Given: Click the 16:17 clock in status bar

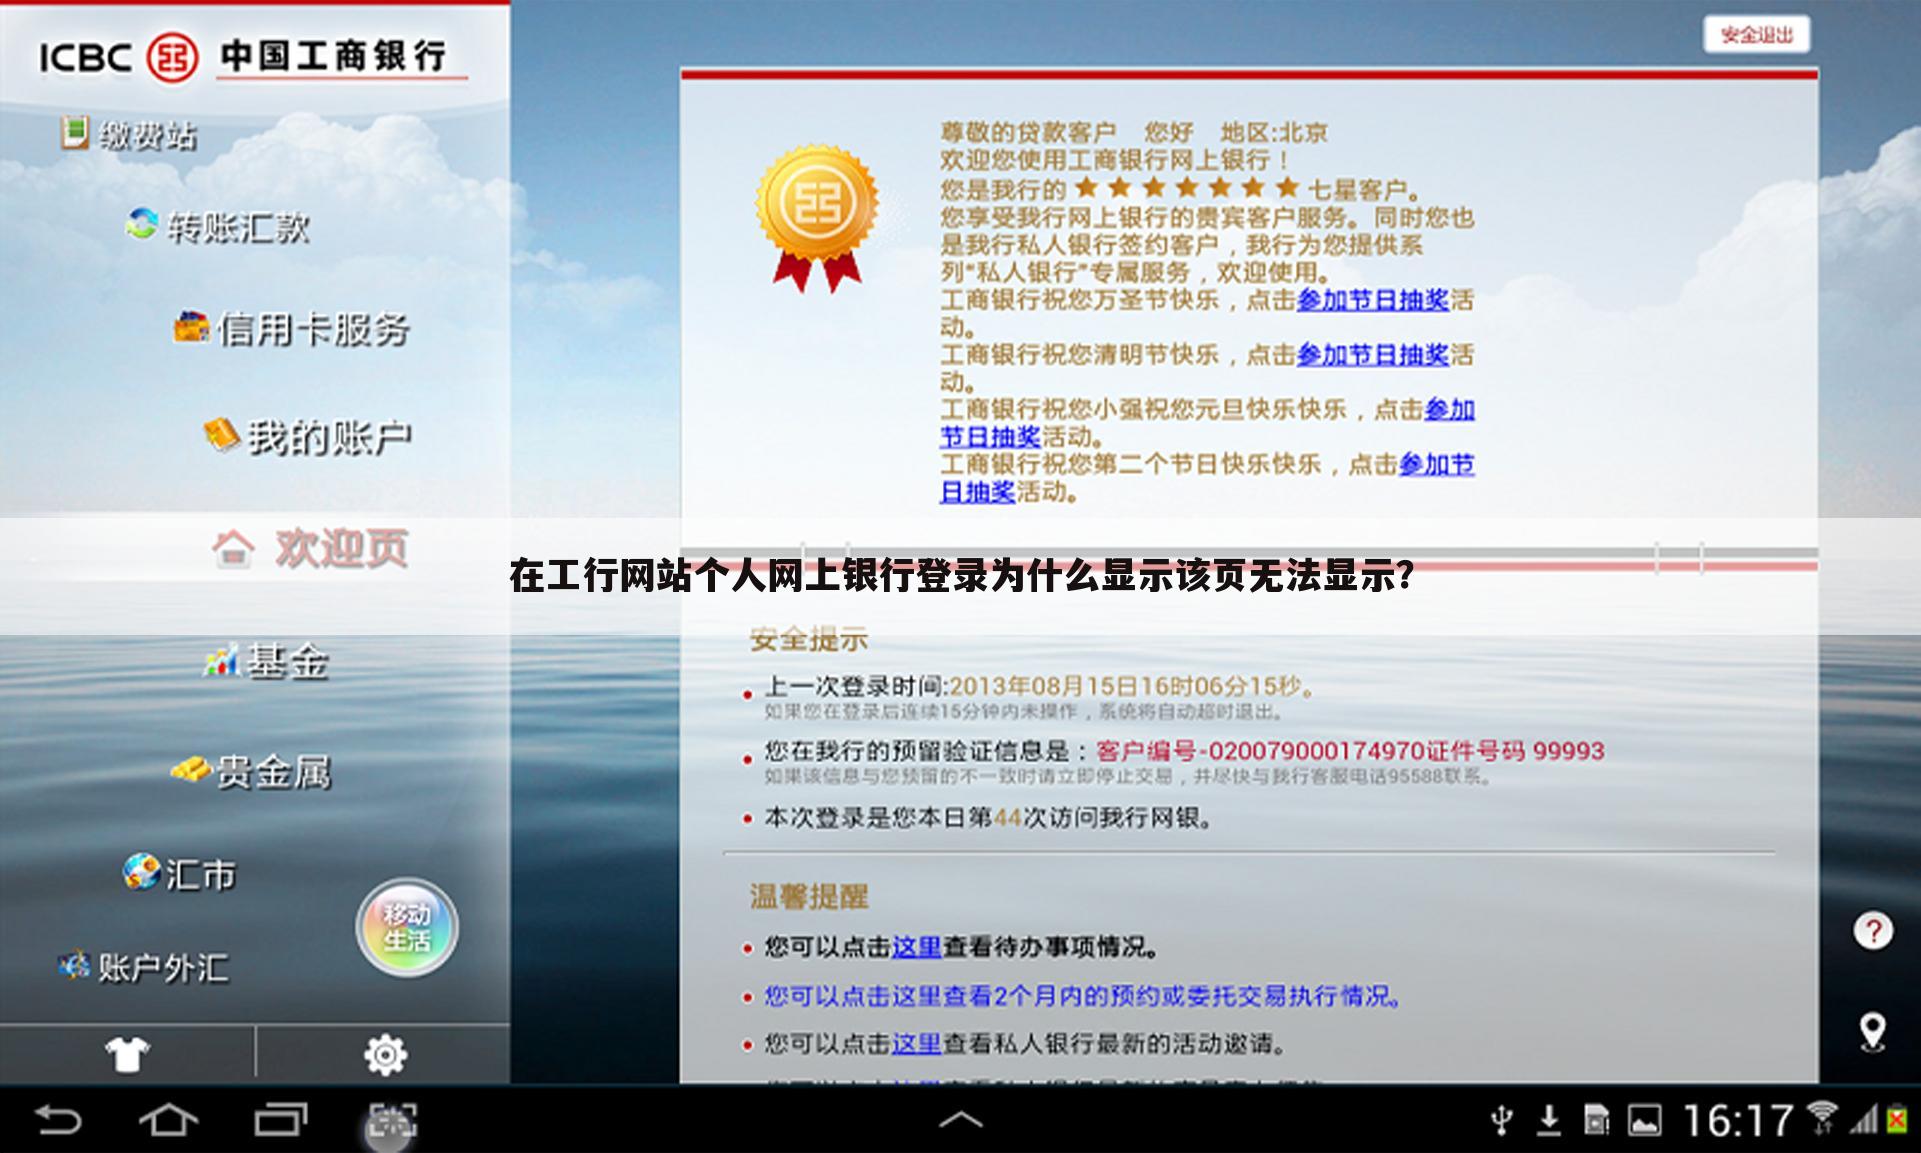Looking at the screenshot, I should (x=1738, y=1120).
